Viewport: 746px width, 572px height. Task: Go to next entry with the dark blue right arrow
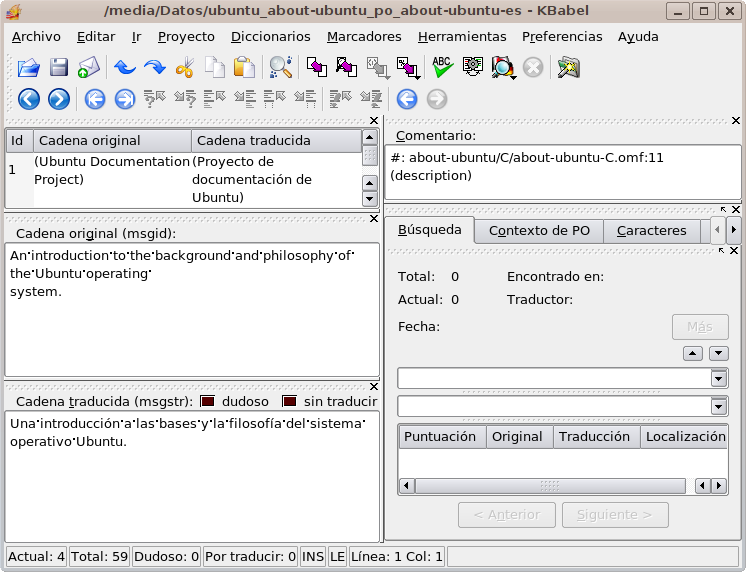[59, 99]
